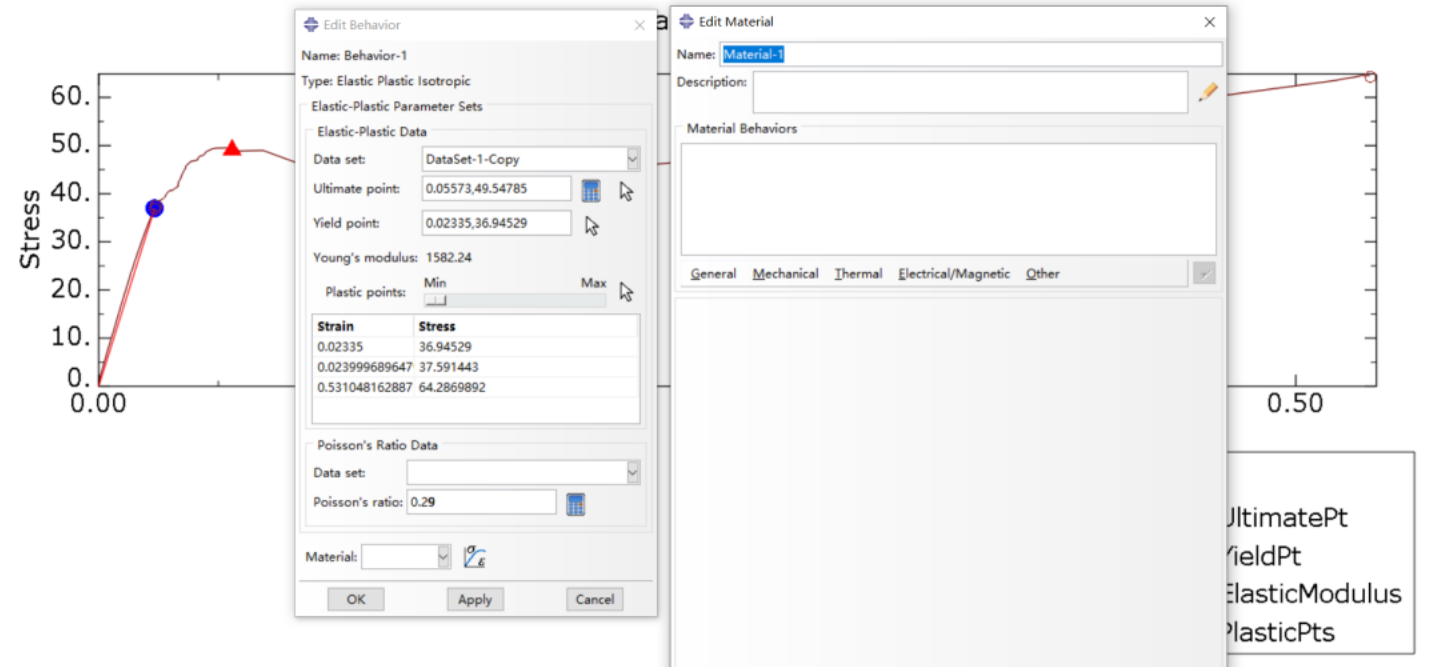Image resolution: width=1430 pixels, height=667 pixels.
Task: Click the blue circle yield point marker
Action: pyautogui.click(x=154, y=208)
